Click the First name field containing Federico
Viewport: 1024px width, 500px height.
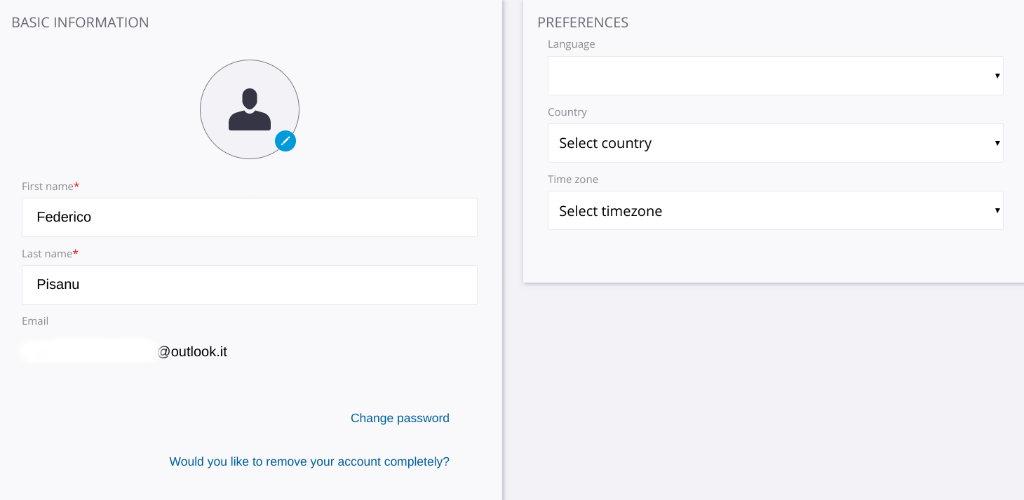pos(249,217)
